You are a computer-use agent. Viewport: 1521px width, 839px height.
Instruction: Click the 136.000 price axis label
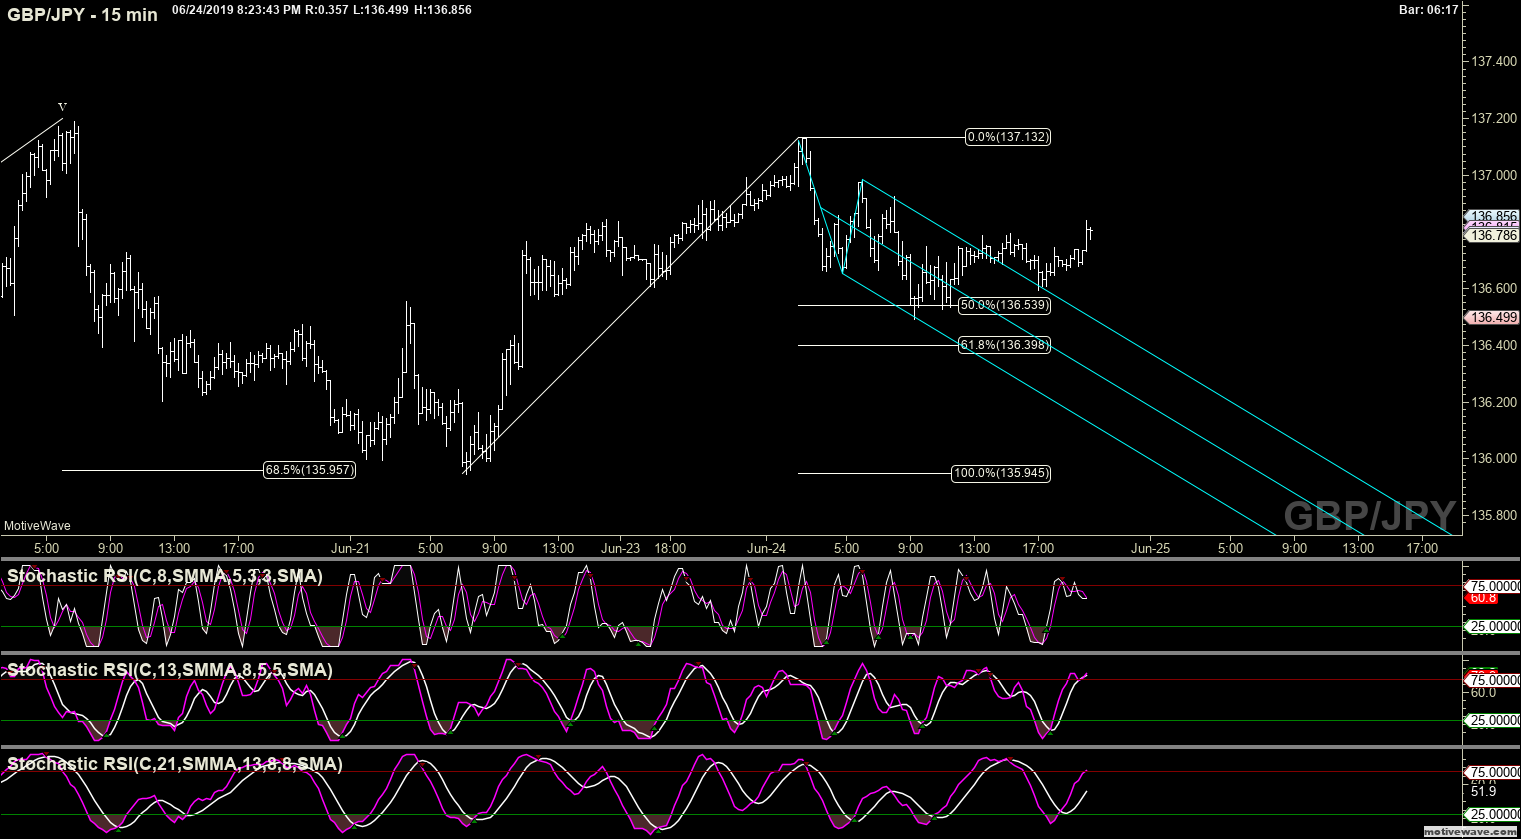(x=1494, y=458)
